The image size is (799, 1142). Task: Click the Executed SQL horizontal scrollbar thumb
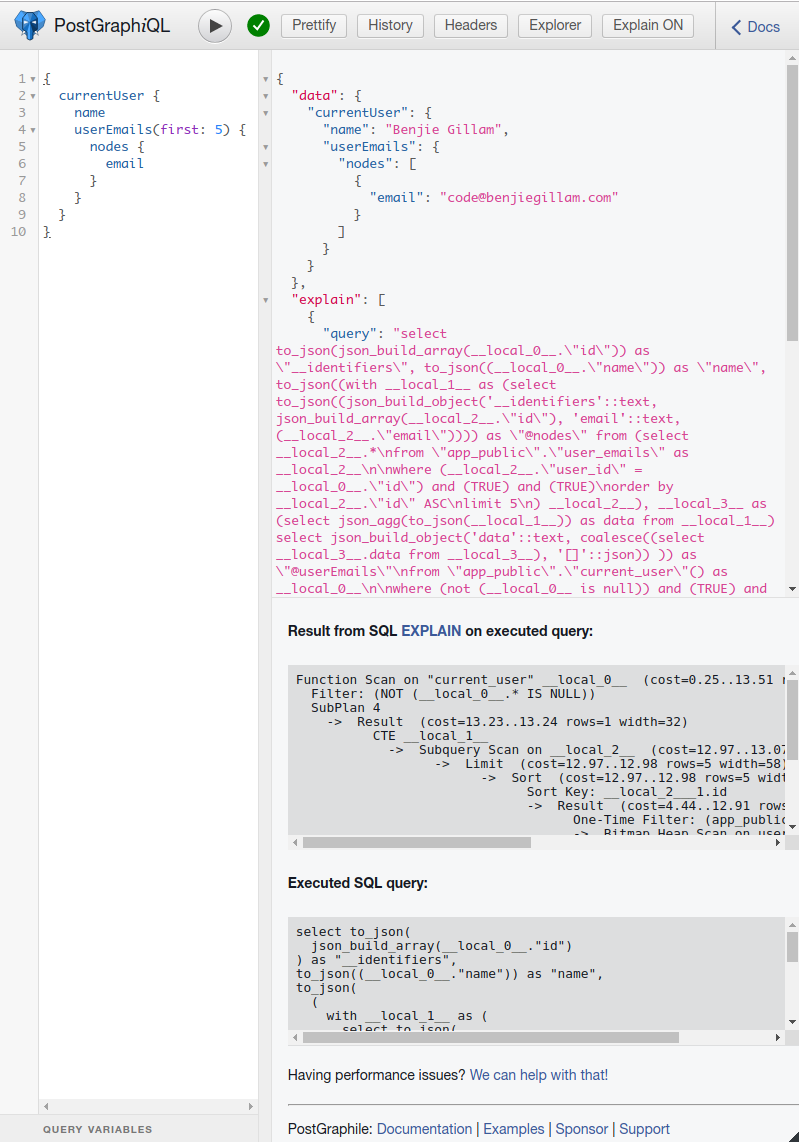coord(491,1037)
